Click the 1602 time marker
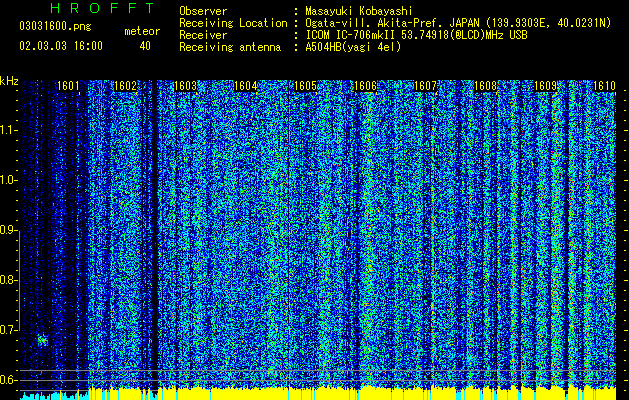Image resolution: width=629 pixels, height=400 pixels. [x=126, y=86]
